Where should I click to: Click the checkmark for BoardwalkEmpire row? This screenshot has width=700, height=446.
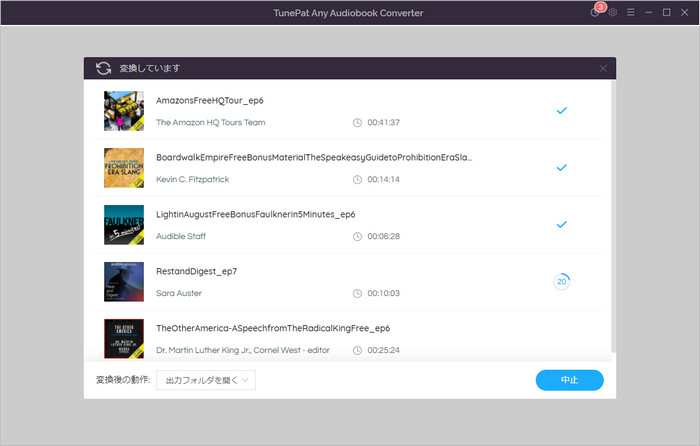[x=562, y=167]
